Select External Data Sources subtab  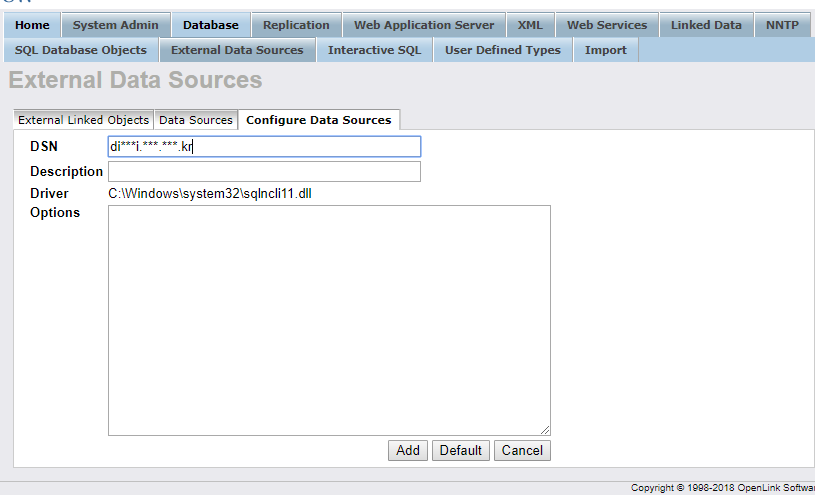[x=237, y=50]
